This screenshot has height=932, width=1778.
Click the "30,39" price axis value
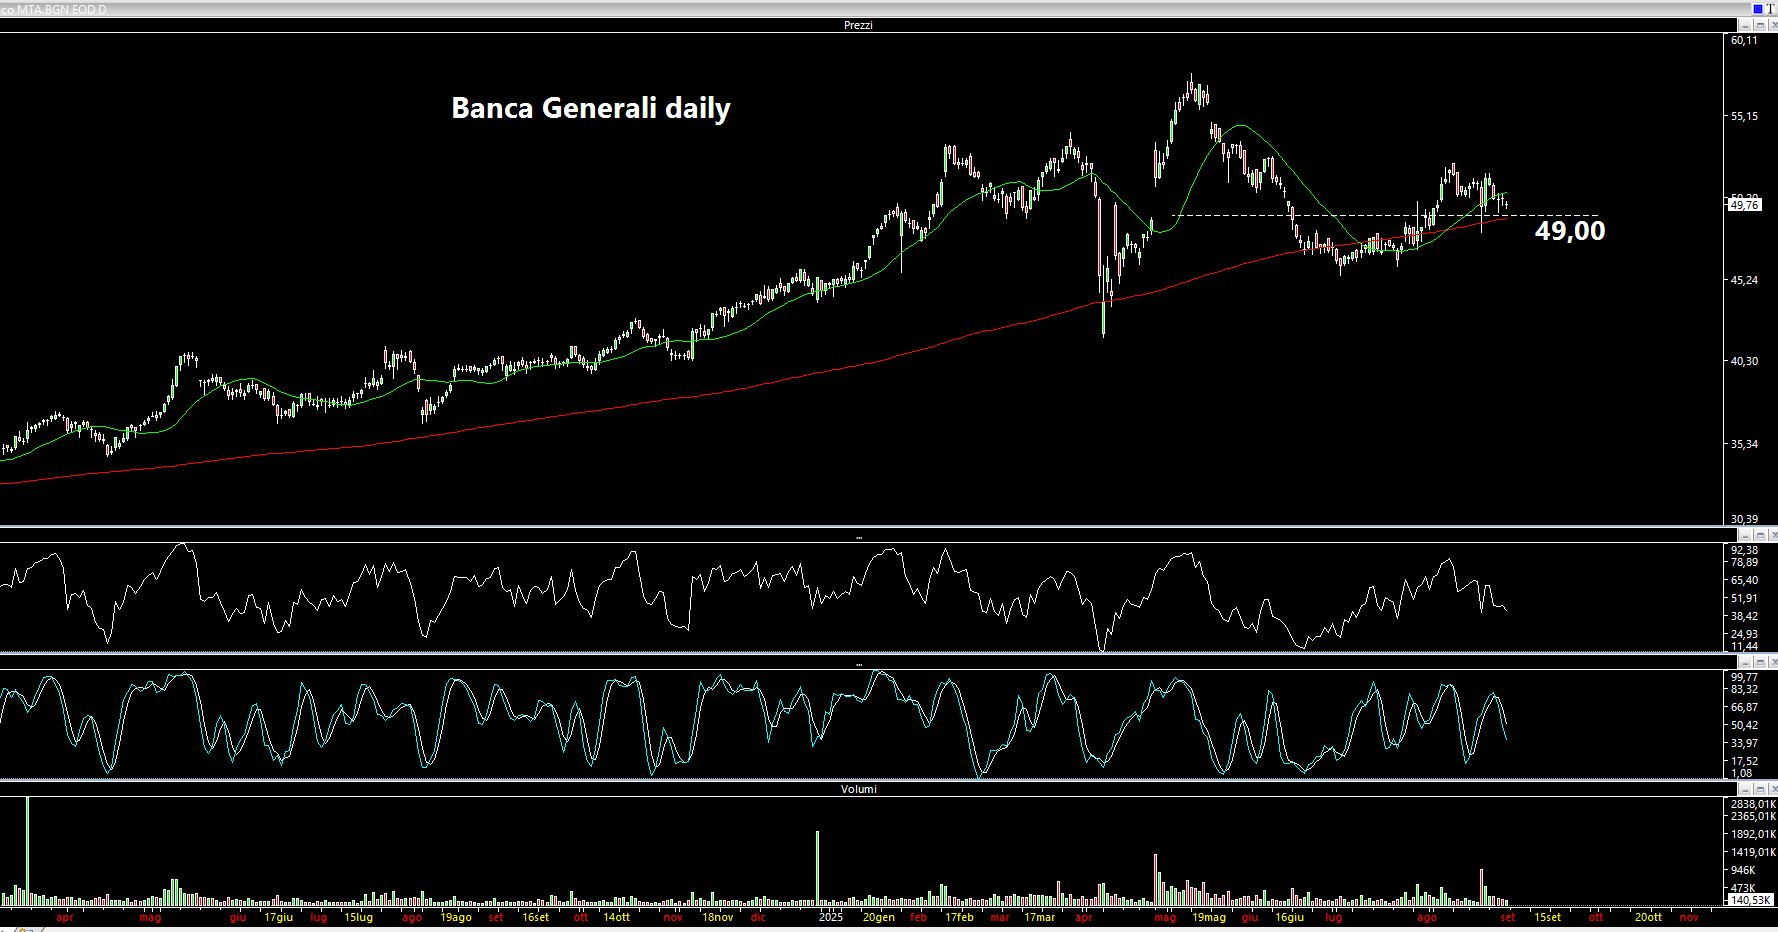click(1744, 519)
